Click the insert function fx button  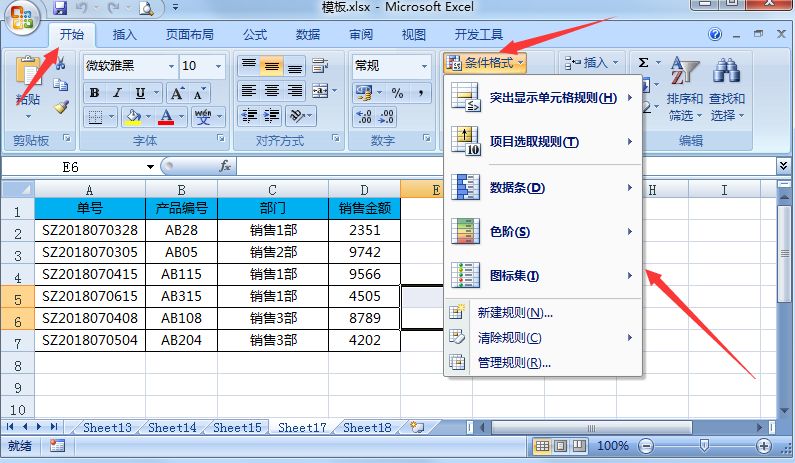225,166
